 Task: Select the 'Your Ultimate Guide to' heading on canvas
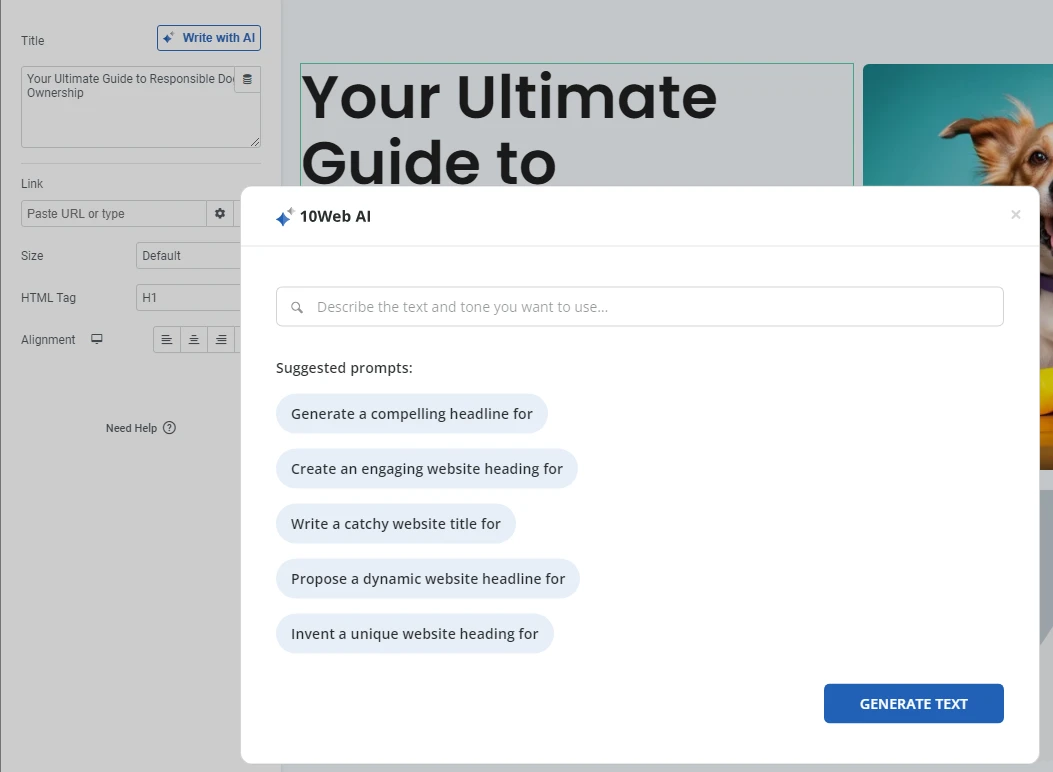click(576, 125)
